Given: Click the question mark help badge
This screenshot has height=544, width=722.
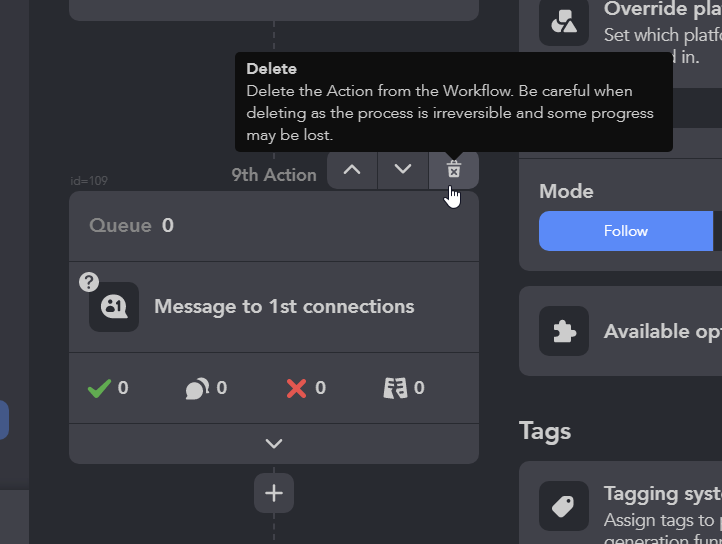Looking at the screenshot, I should [x=89, y=282].
